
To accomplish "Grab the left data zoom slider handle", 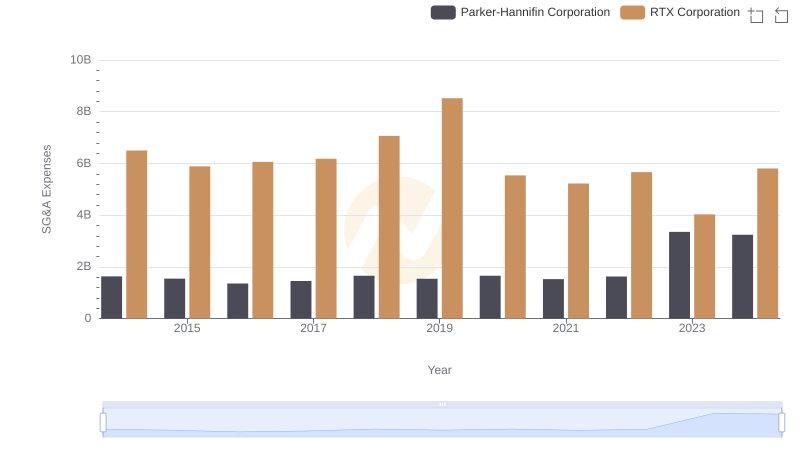I will 103,423.
